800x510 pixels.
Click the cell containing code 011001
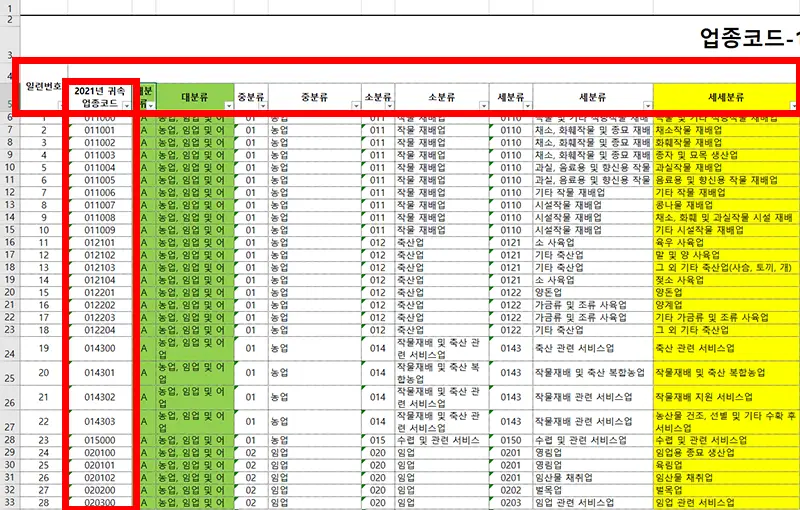click(99, 131)
